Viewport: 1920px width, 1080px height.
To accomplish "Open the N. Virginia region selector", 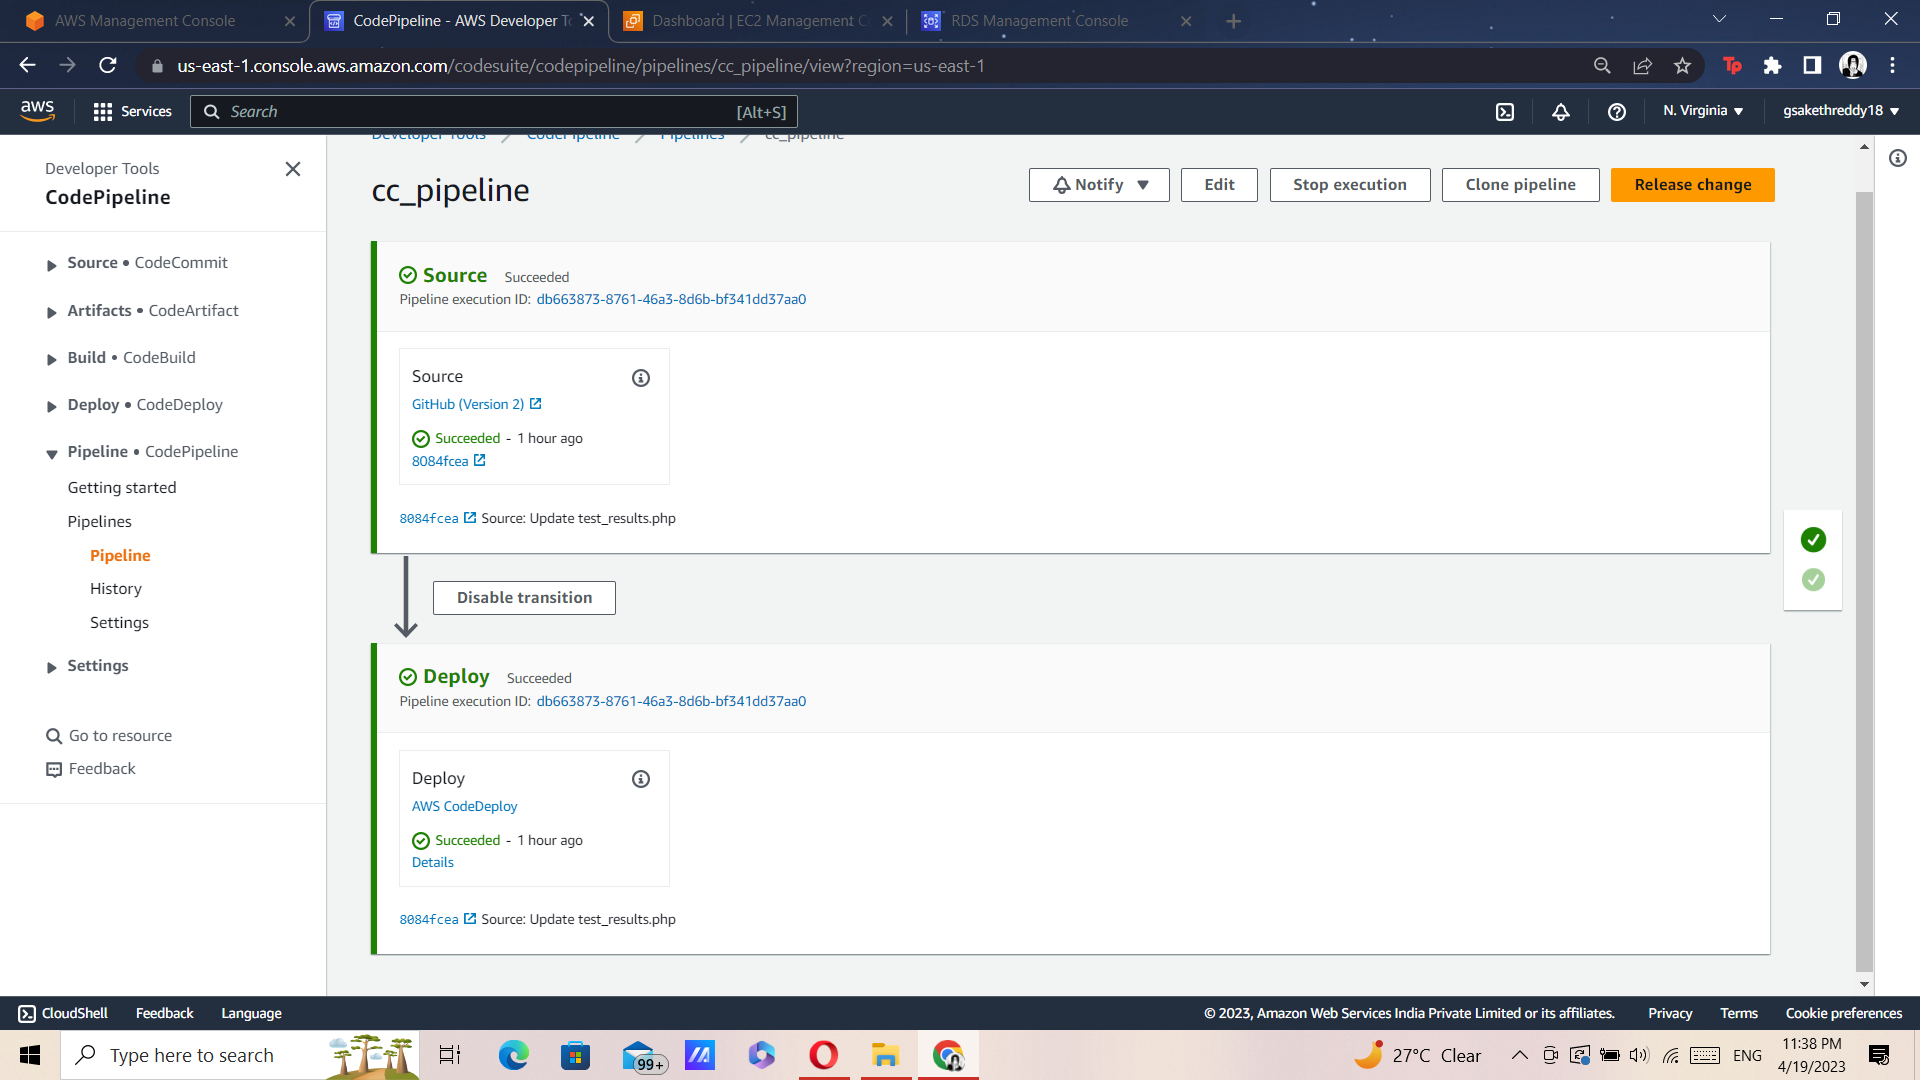I will (x=1703, y=111).
